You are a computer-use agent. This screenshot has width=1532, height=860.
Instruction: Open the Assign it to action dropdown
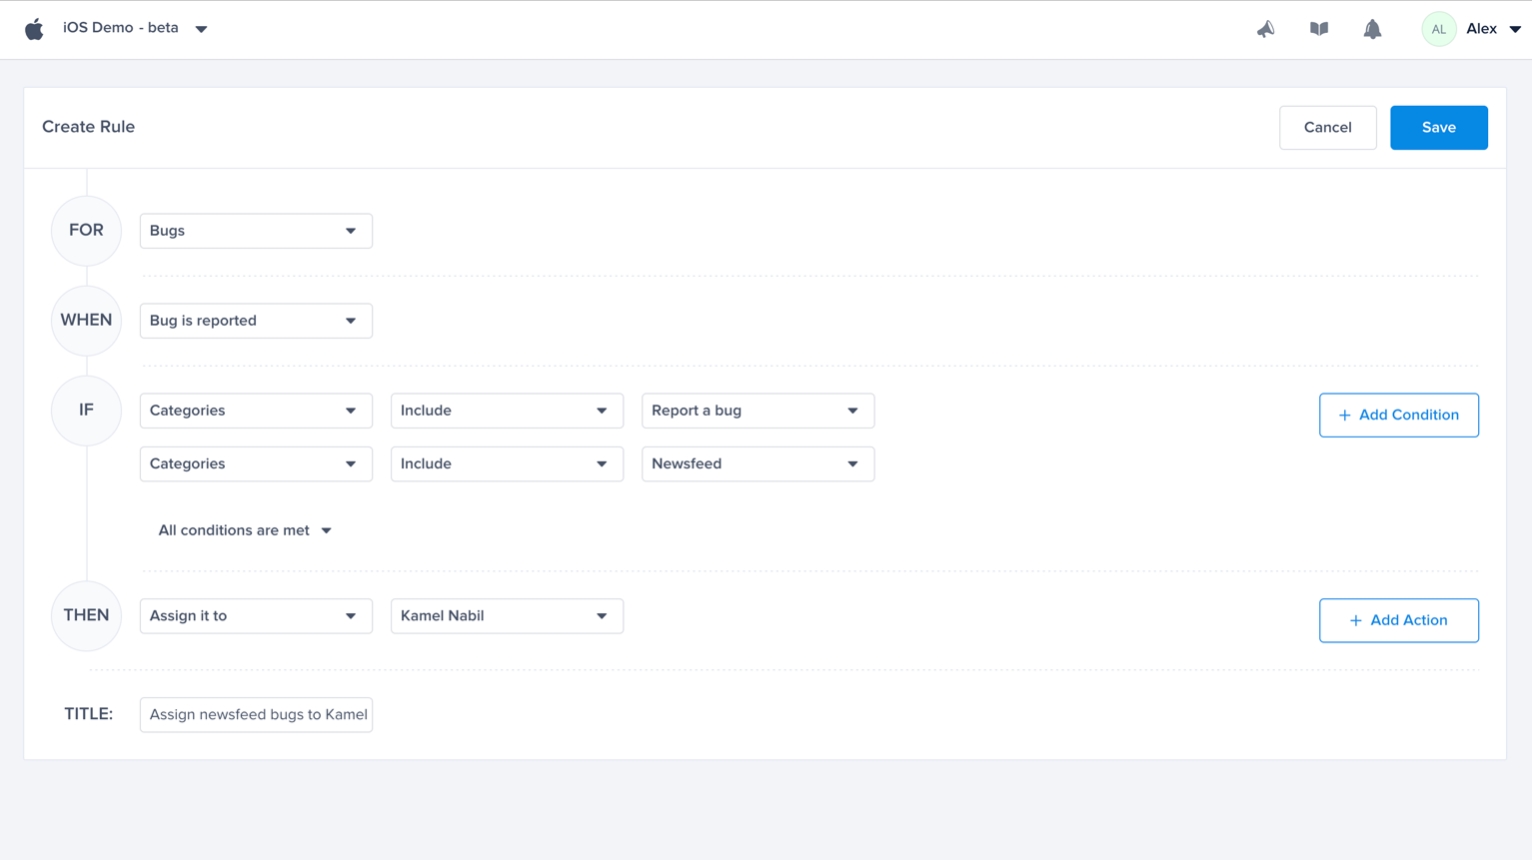coord(255,616)
